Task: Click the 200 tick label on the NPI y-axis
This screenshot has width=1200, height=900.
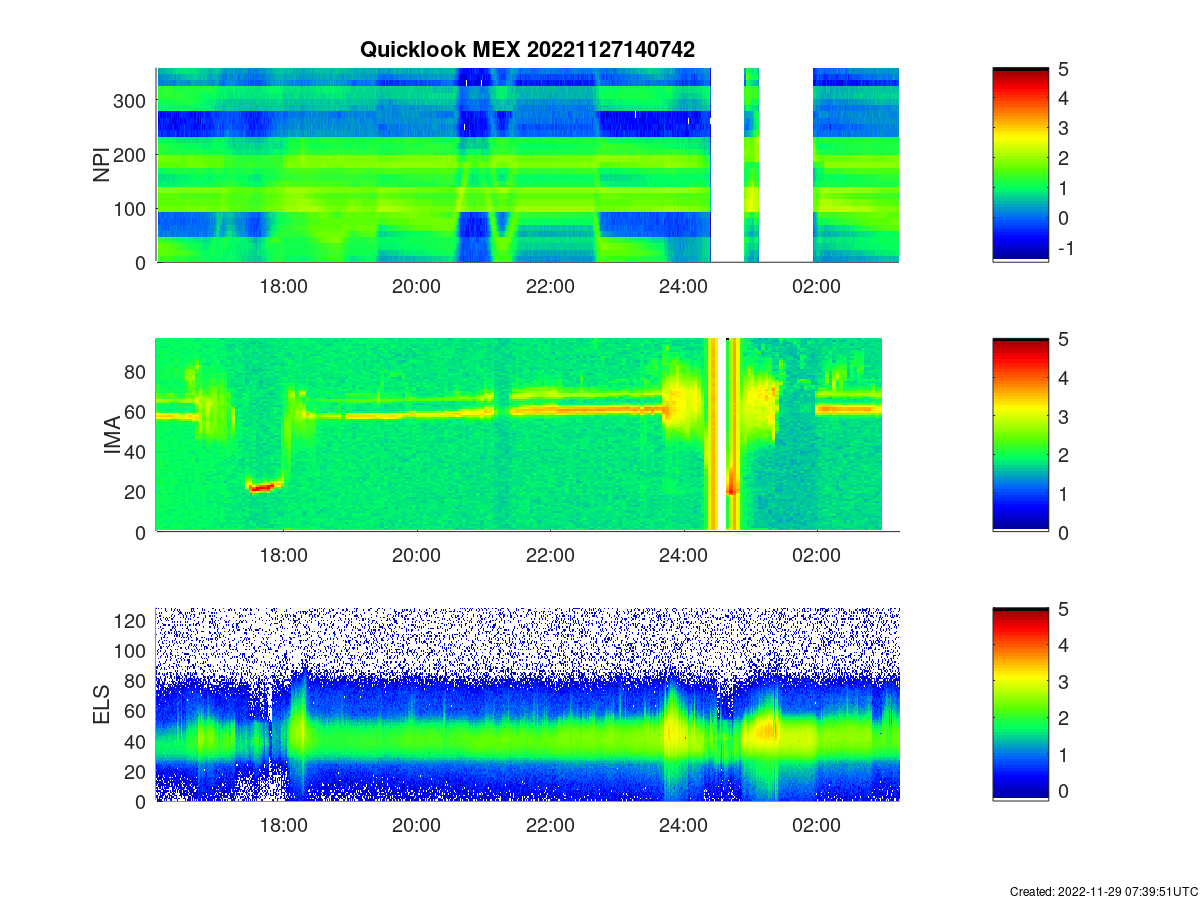Action: point(131,154)
